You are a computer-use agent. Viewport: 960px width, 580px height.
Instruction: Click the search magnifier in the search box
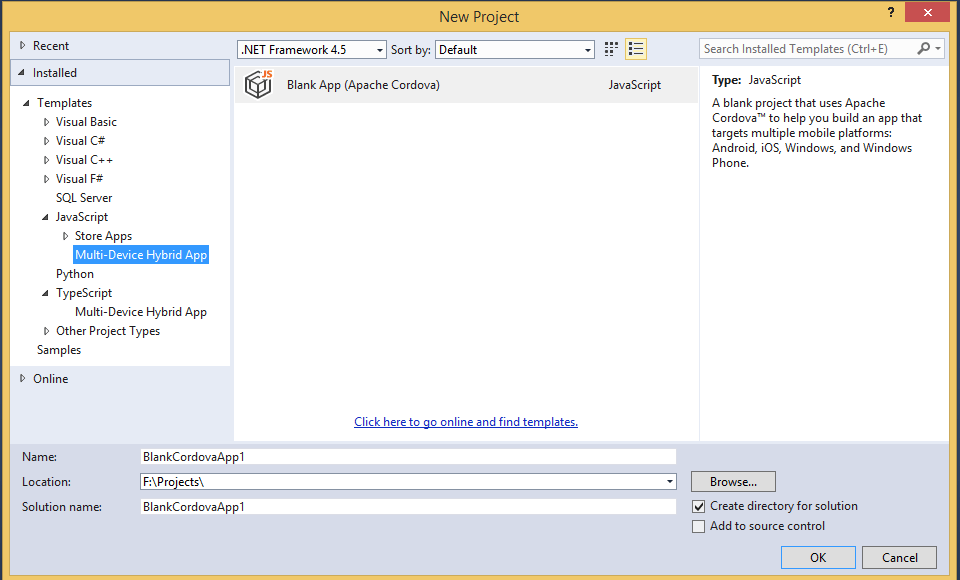(922, 48)
